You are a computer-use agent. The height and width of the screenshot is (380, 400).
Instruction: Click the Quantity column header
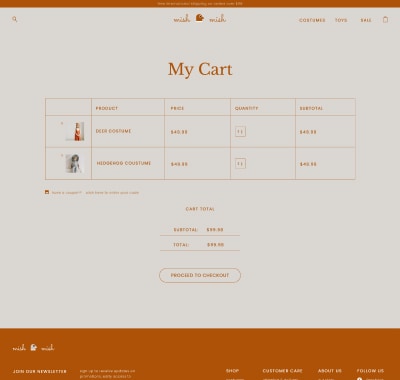click(x=246, y=108)
